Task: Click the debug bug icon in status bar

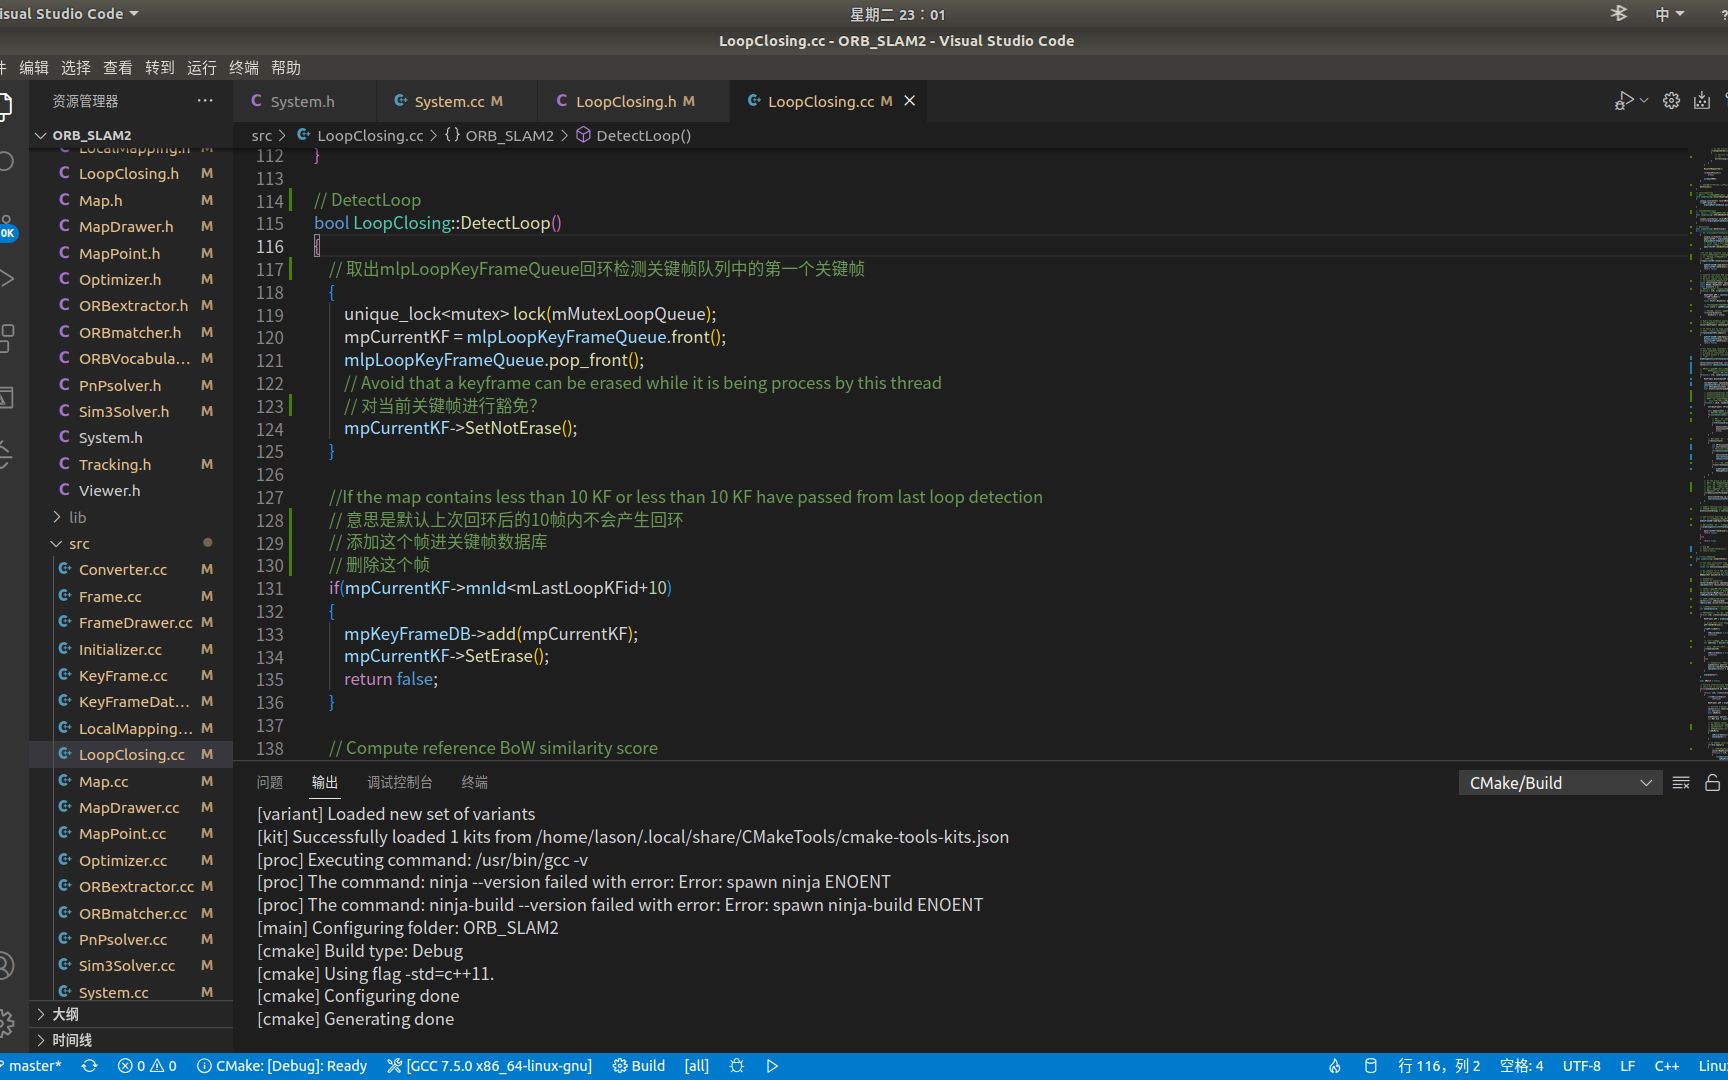Action: 737,1066
